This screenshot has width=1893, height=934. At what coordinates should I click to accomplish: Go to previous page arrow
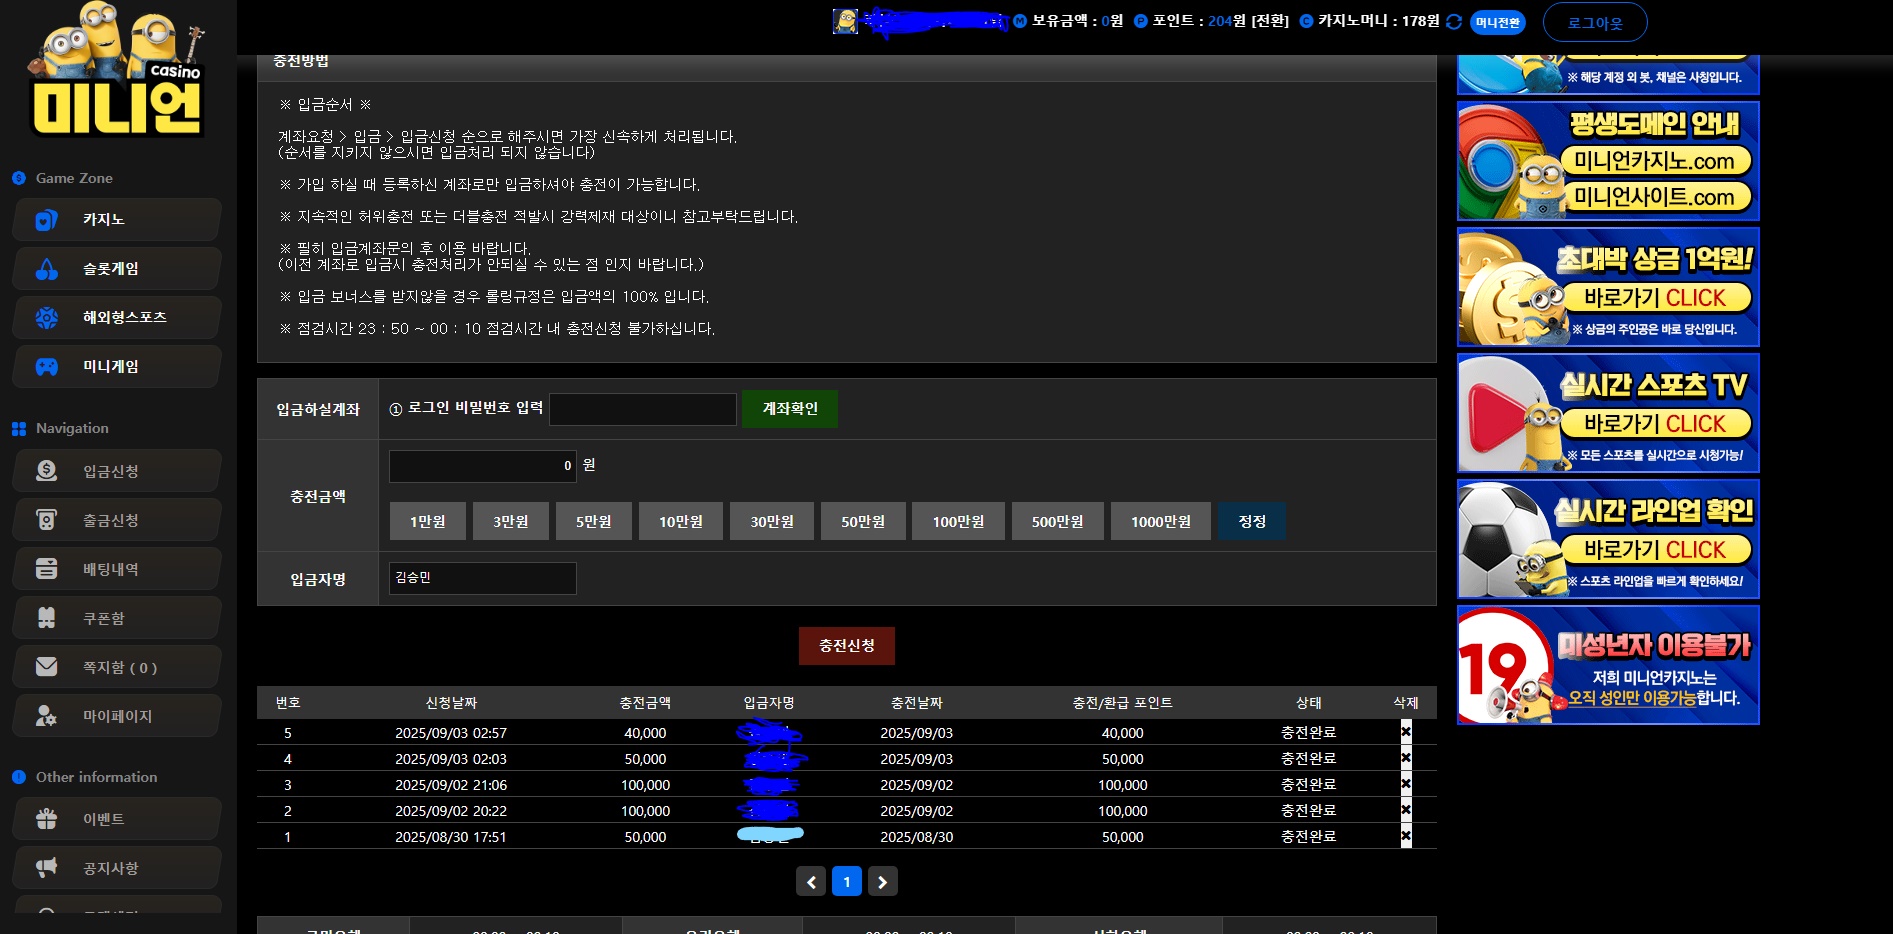click(x=811, y=882)
